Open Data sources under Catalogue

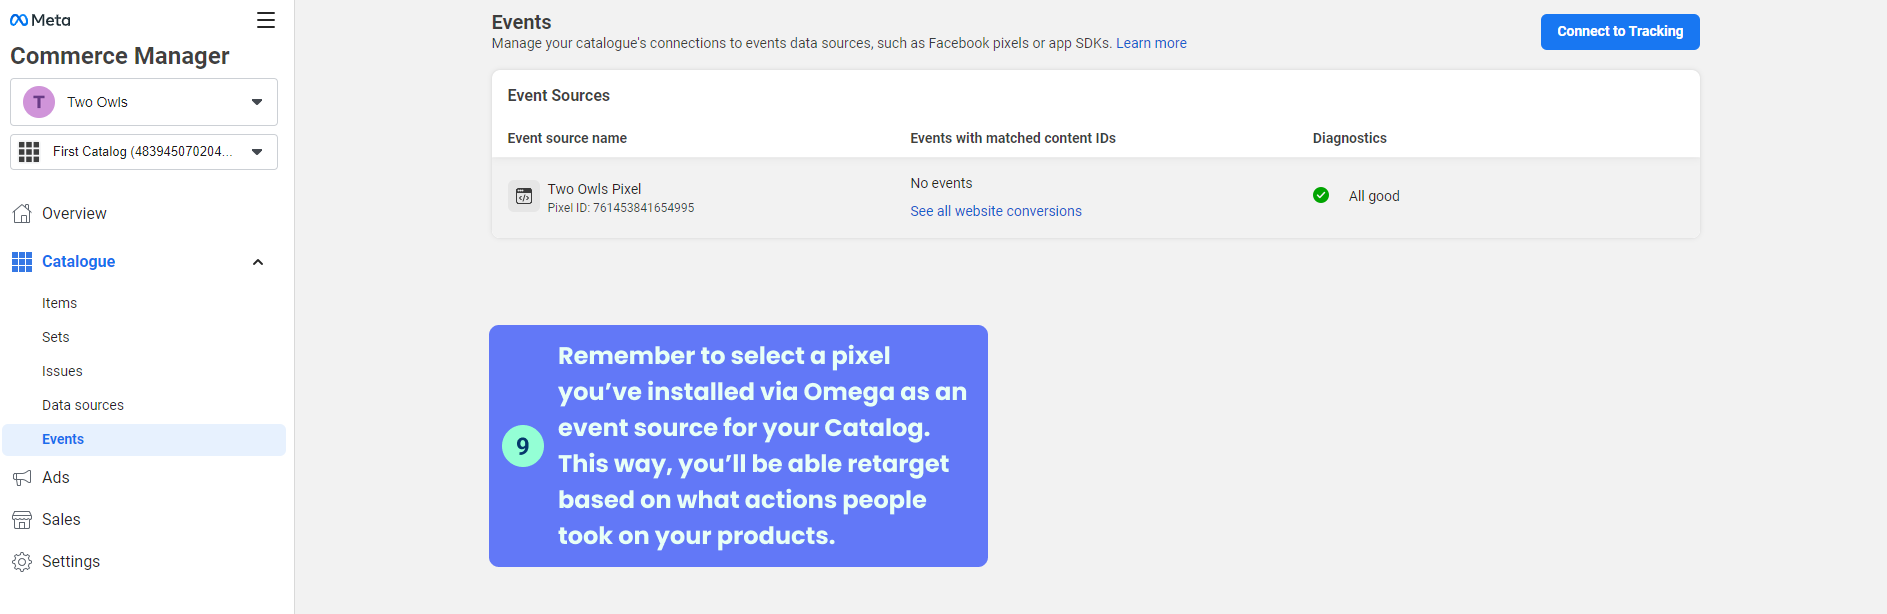point(83,405)
